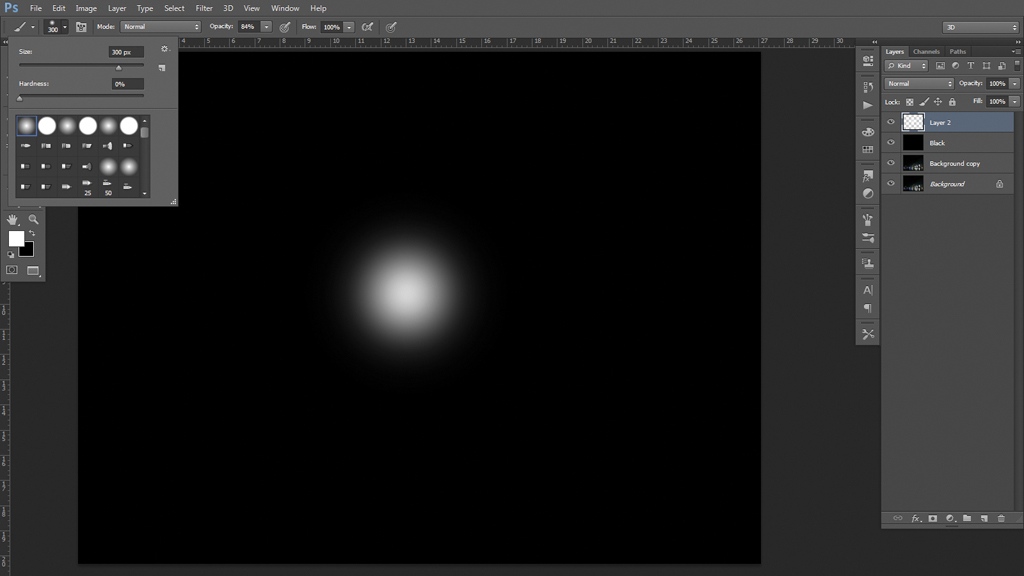Create new preset from this brush
This screenshot has width=1024, height=576.
pyautogui.click(x=162, y=67)
